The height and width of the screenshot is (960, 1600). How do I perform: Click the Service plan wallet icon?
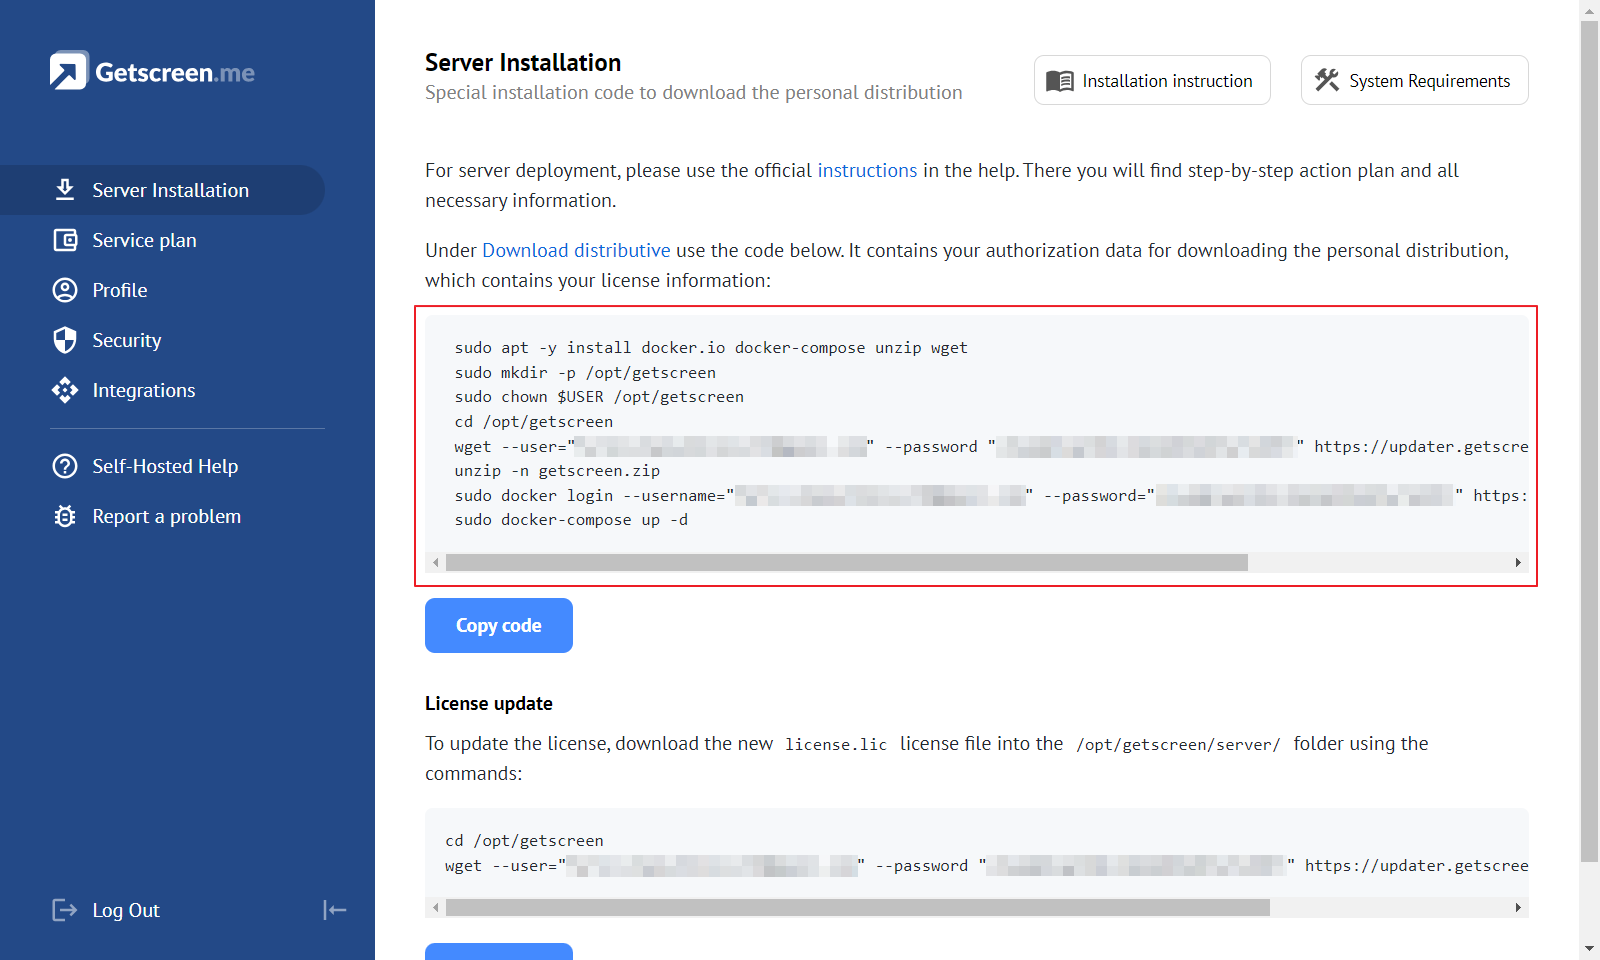[65, 240]
